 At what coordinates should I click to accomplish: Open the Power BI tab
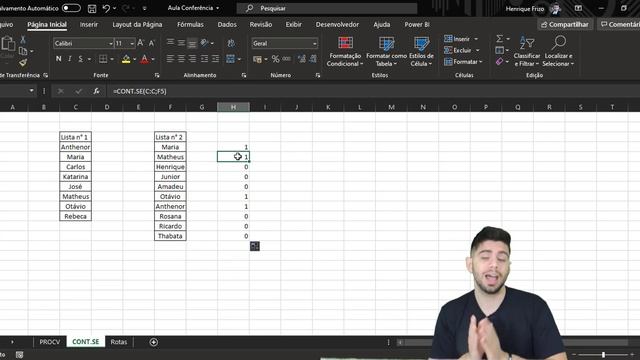point(417,24)
